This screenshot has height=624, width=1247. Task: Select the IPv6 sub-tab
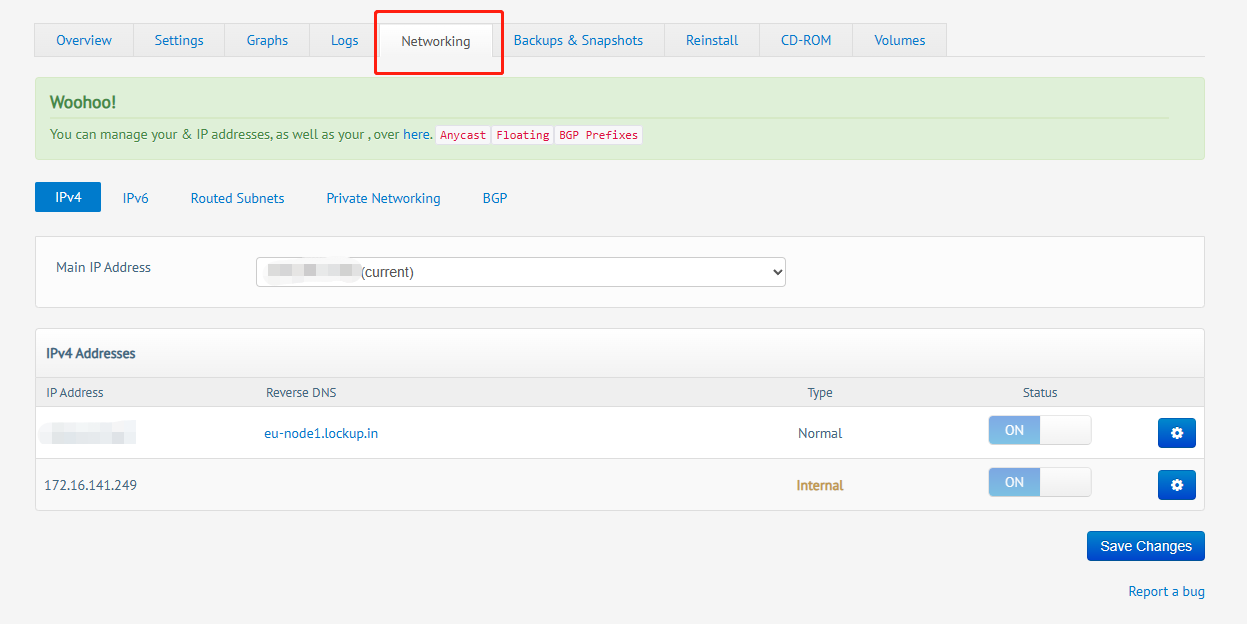tap(135, 198)
